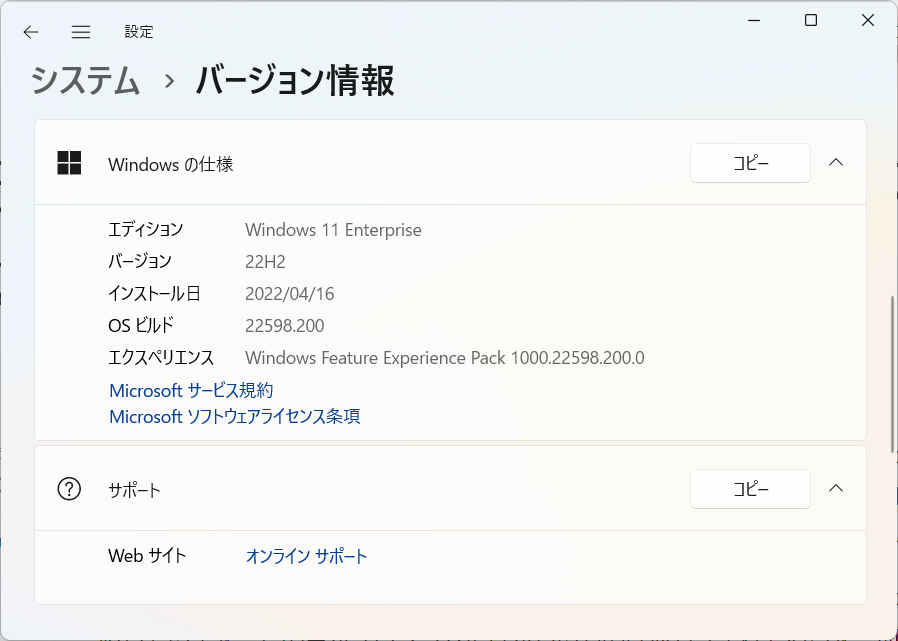Copy the サポート section info
898x641 pixels.
coord(750,489)
